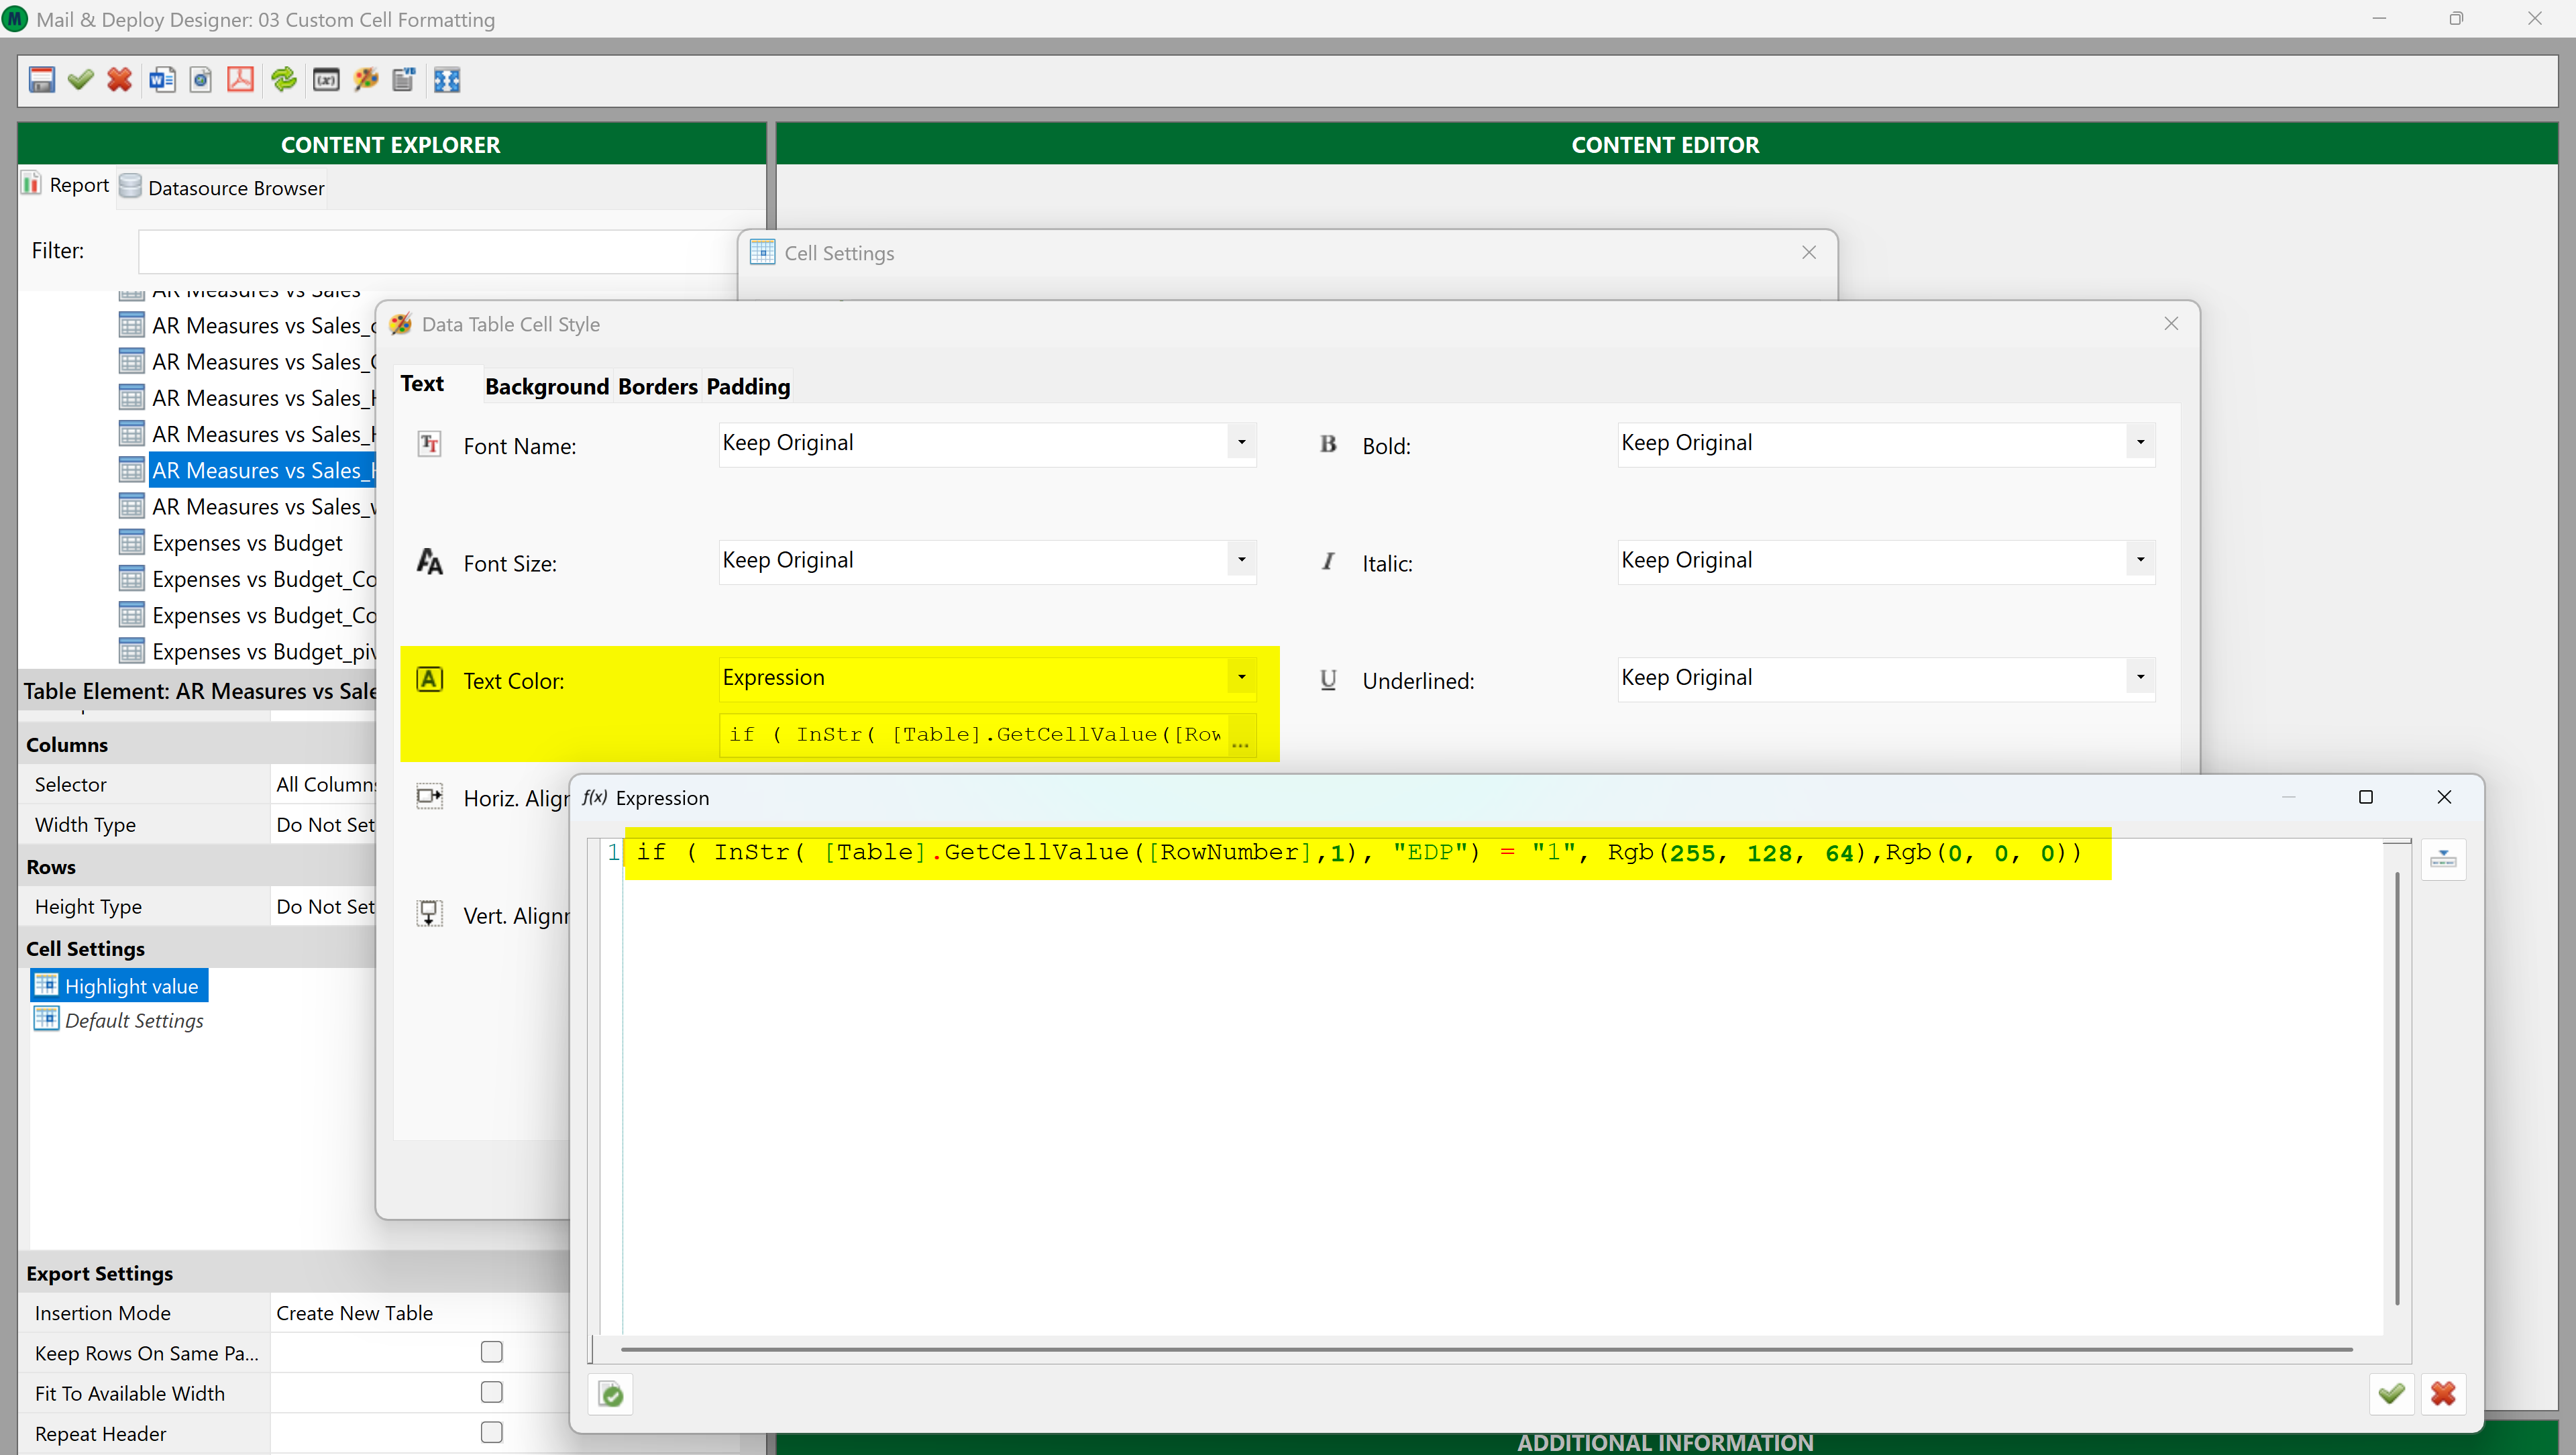Image resolution: width=2576 pixels, height=1455 pixels.
Task: Click the paint palette styles icon
Action: tap(366, 80)
